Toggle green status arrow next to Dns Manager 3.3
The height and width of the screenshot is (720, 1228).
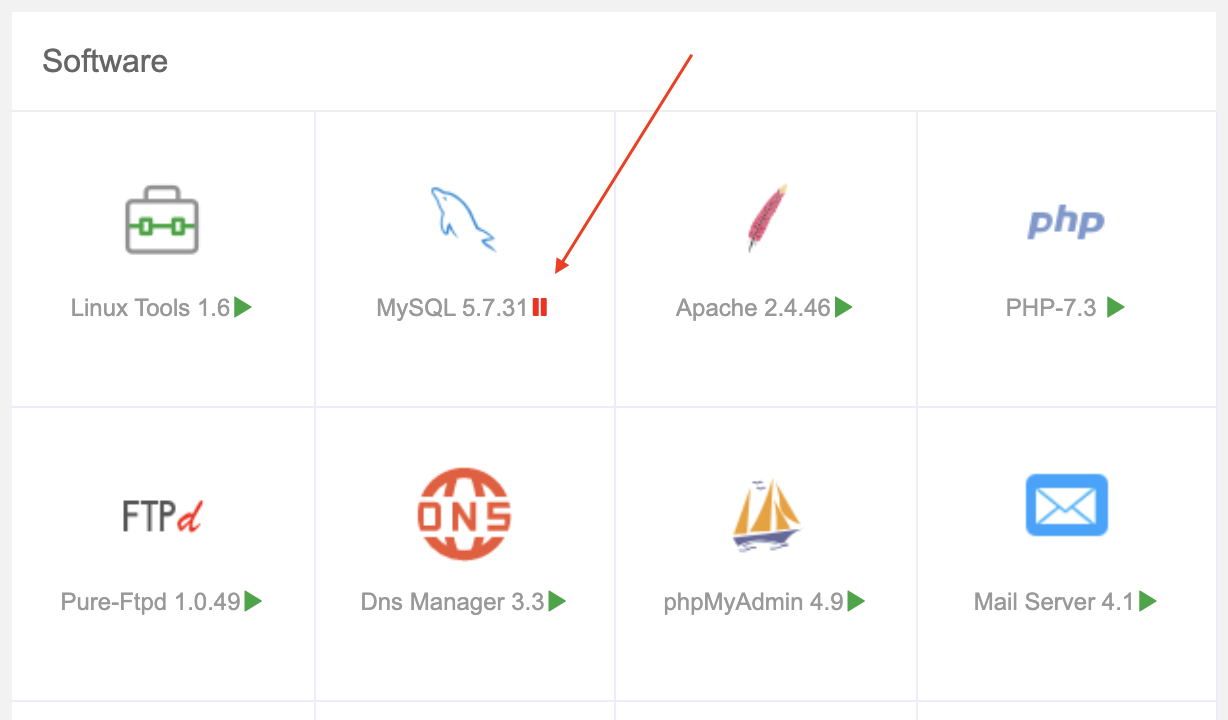(x=557, y=601)
